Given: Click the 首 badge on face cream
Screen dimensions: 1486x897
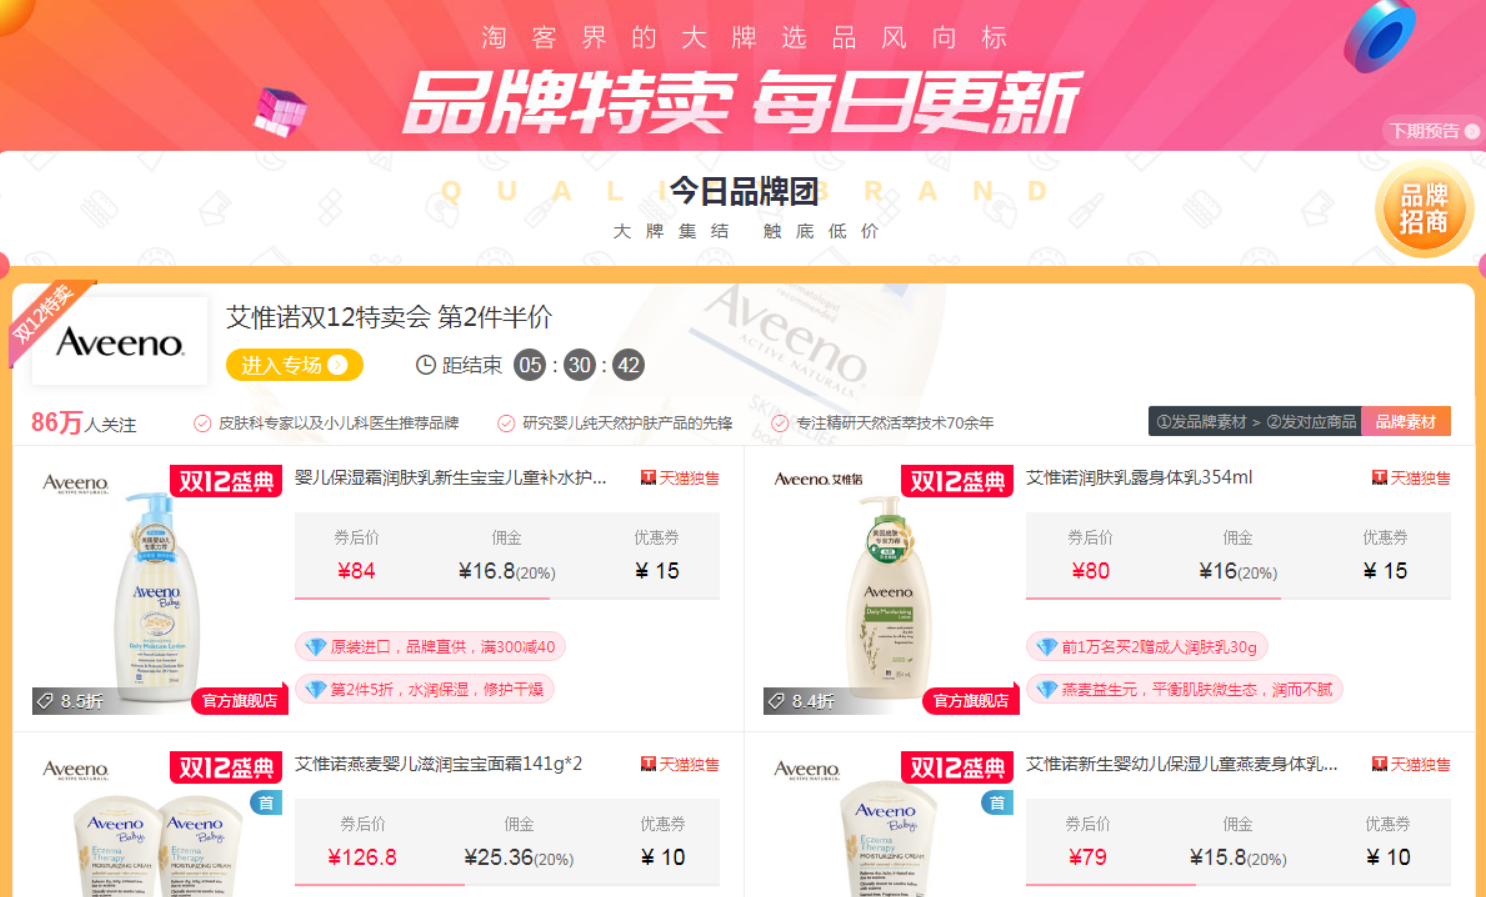Looking at the screenshot, I should [266, 802].
